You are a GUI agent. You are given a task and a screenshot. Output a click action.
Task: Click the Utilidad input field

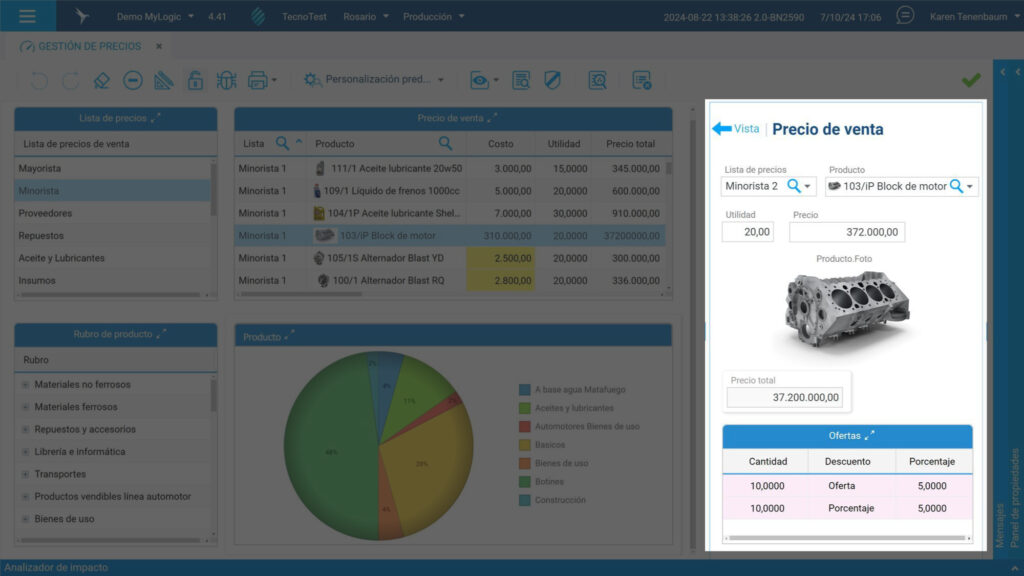748,232
